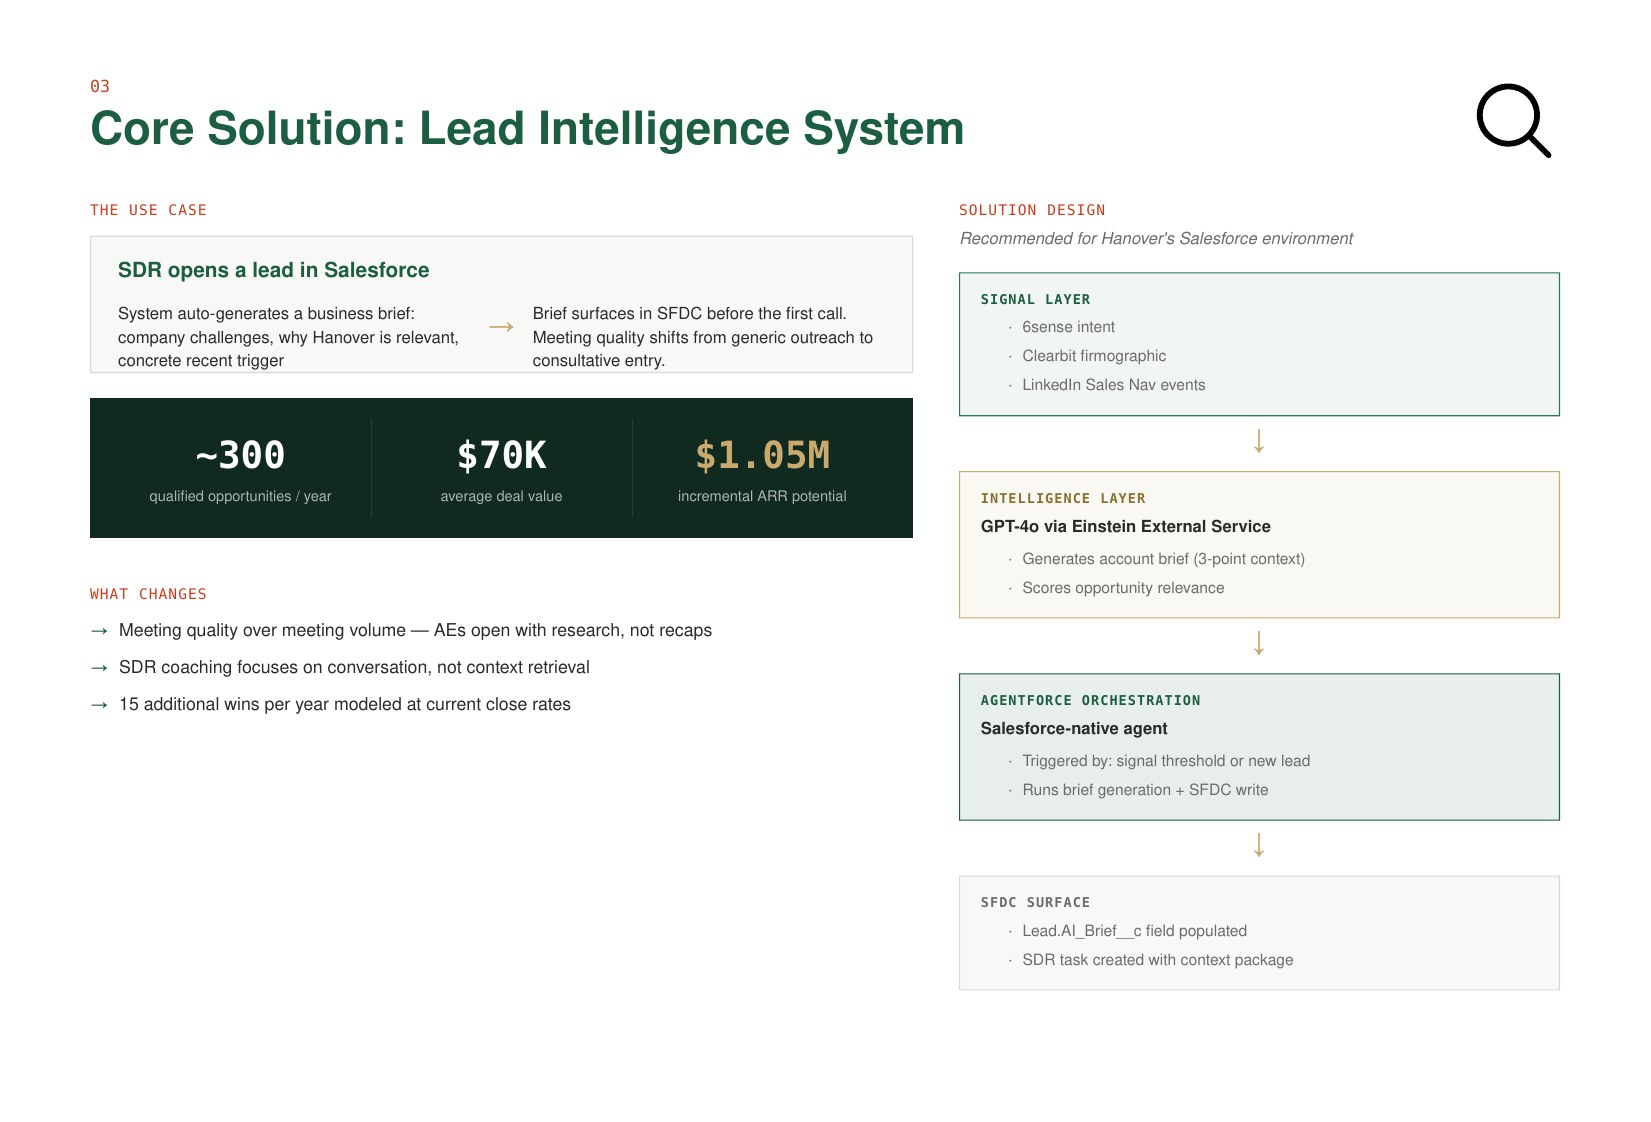Select the $70K average deal value stat

click(x=501, y=456)
